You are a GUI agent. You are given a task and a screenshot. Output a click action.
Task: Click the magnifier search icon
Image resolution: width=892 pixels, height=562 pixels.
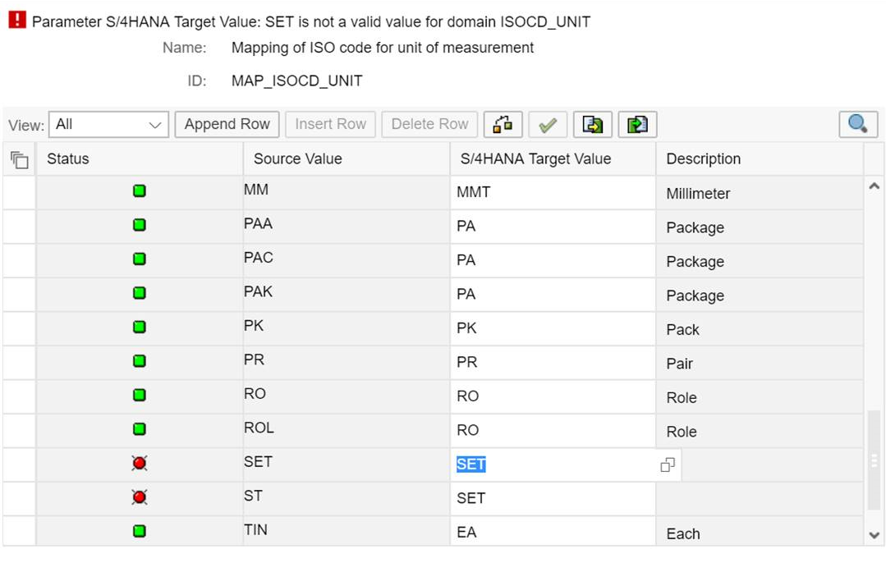pyautogui.click(x=858, y=124)
